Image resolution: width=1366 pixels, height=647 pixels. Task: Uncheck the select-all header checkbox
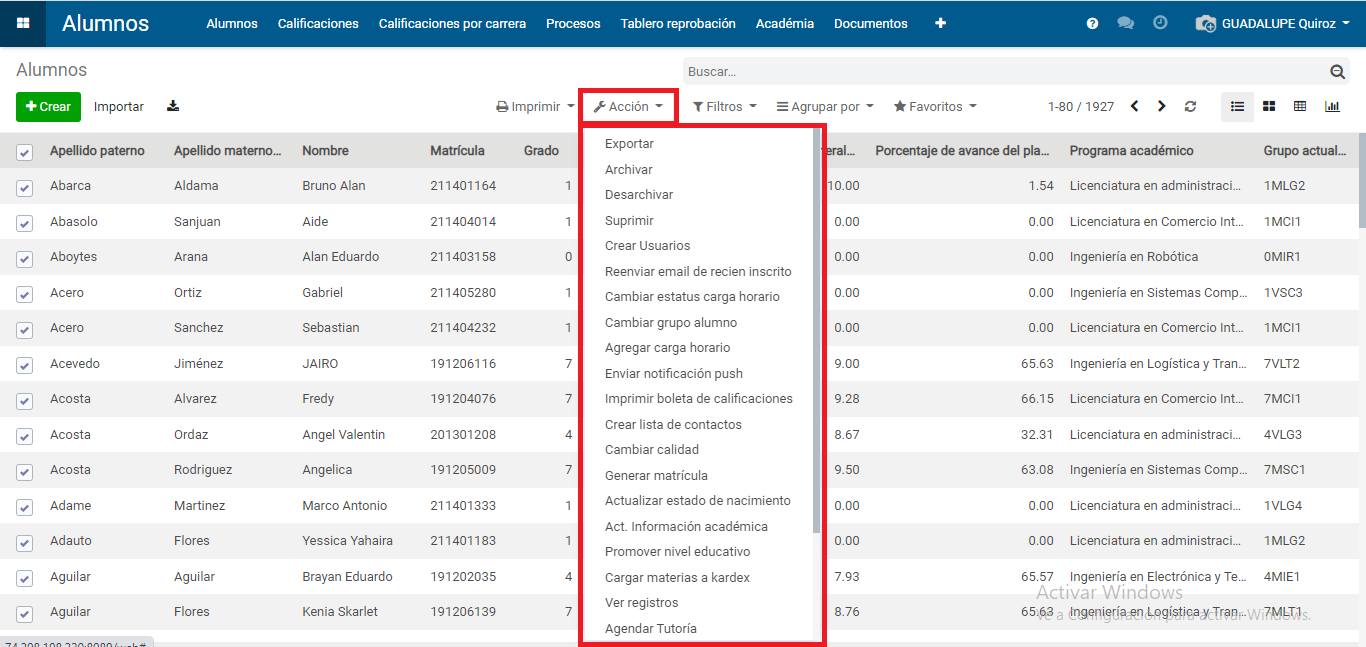[25, 152]
